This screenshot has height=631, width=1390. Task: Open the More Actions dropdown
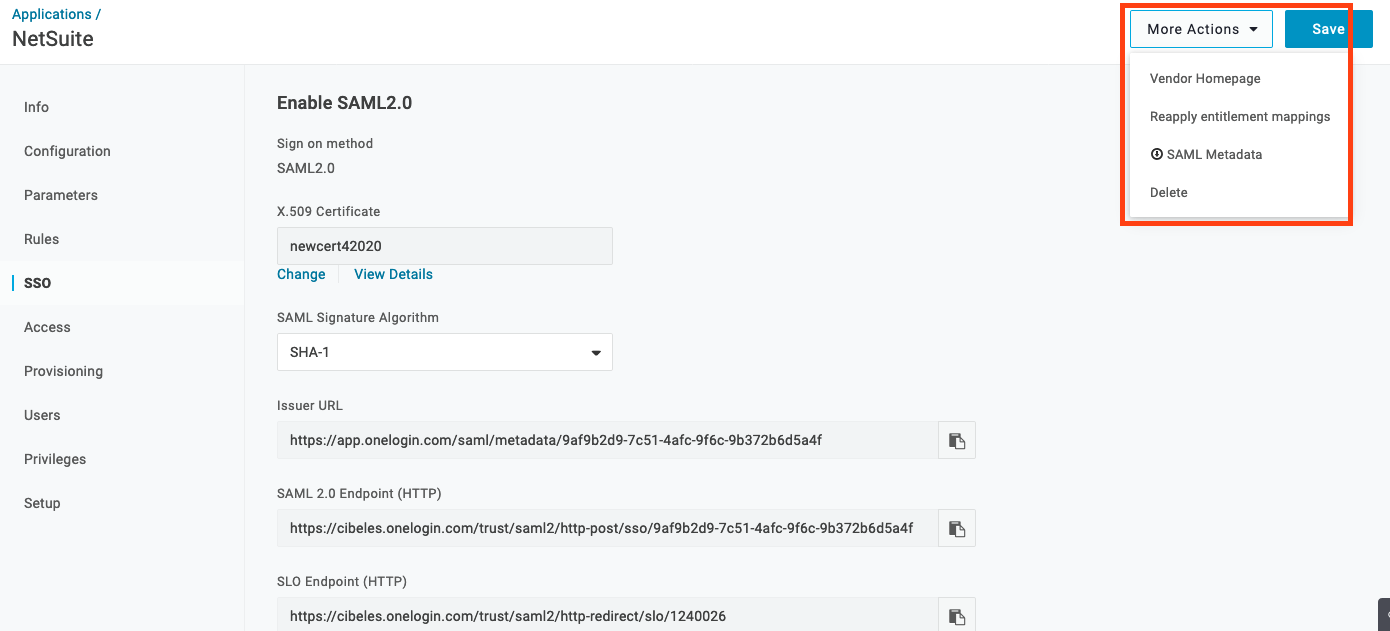tap(1200, 29)
